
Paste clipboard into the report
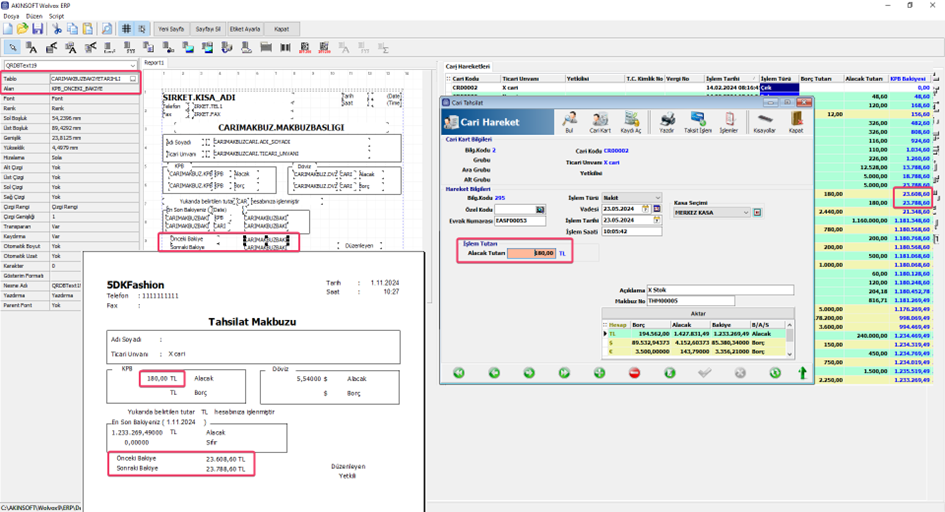pyautogui.click(x=88, y=29)
